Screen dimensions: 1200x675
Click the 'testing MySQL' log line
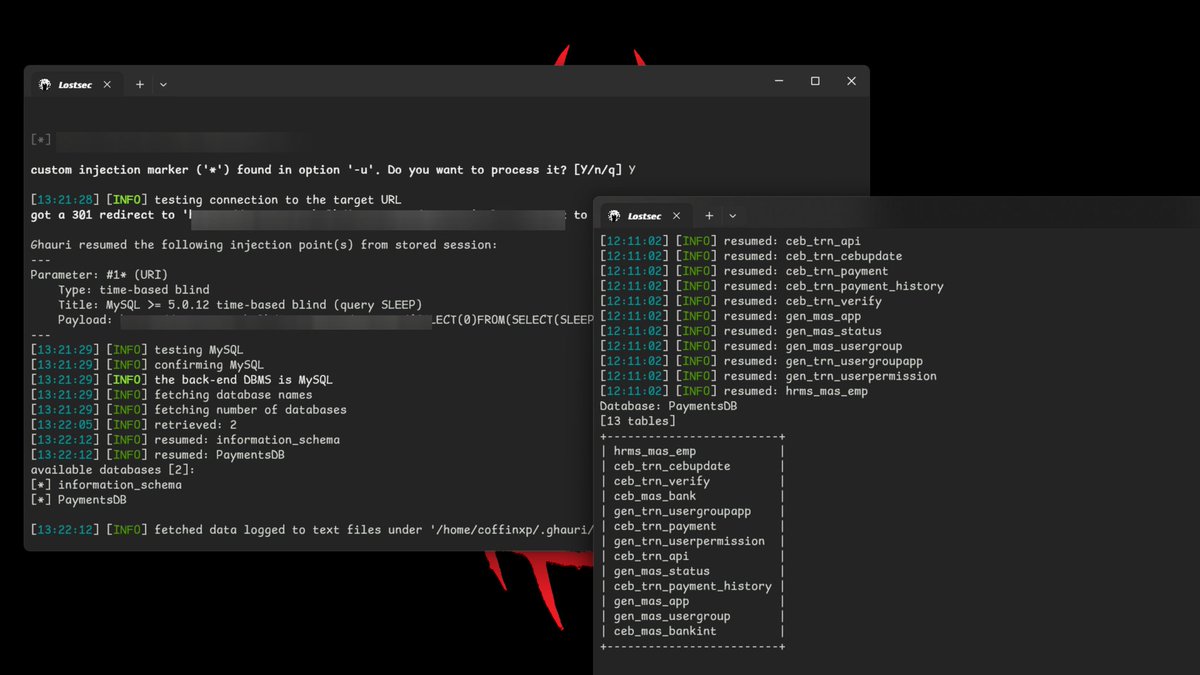click(137, 350)
